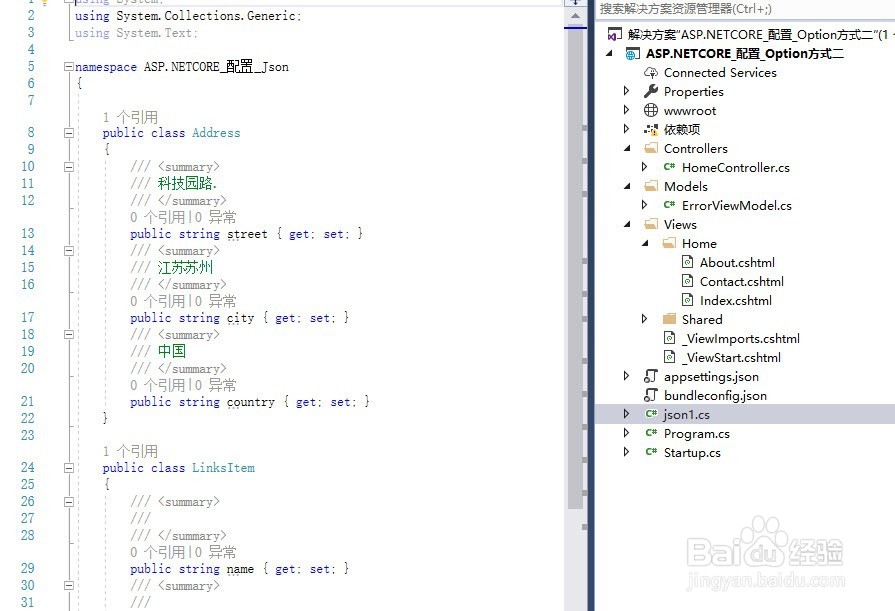895x611 pixels.
Task: Select the HomeController.cs file name
Action: [x=736, y=167]
